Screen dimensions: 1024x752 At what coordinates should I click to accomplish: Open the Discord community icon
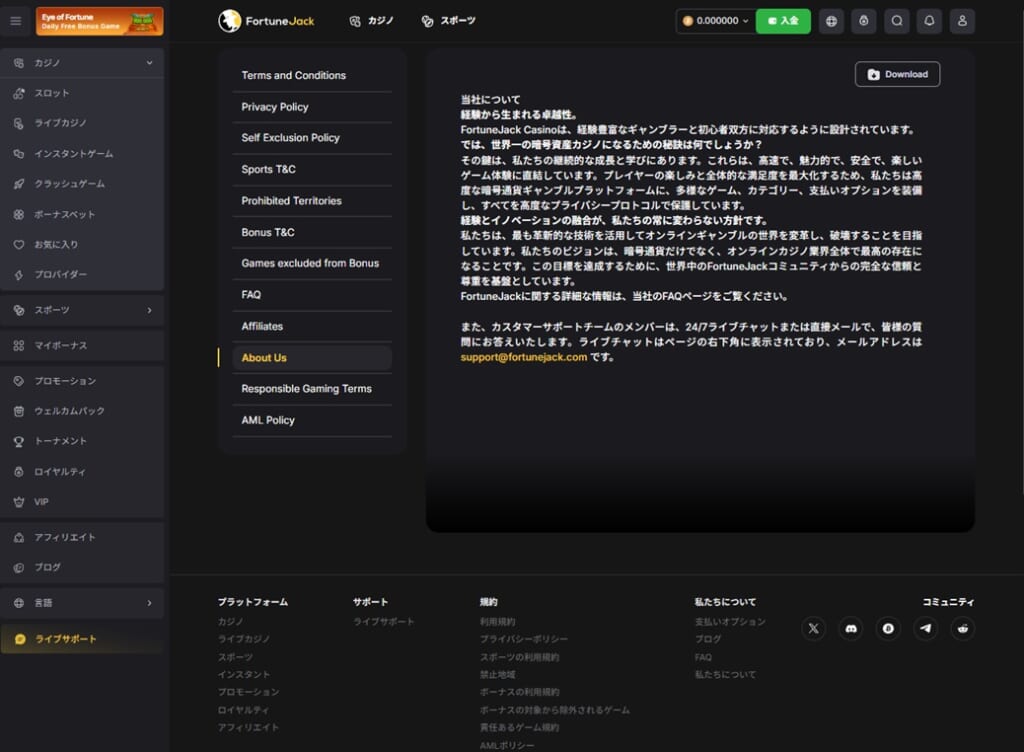point(851,629)
